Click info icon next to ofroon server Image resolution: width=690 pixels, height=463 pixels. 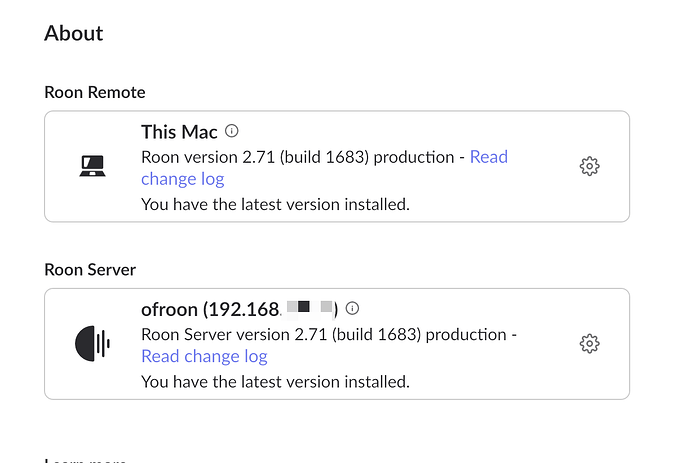click(352, 308)
